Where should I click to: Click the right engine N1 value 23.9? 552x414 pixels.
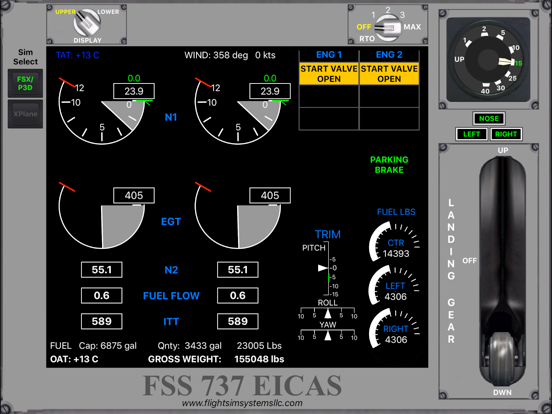(270, 91)
